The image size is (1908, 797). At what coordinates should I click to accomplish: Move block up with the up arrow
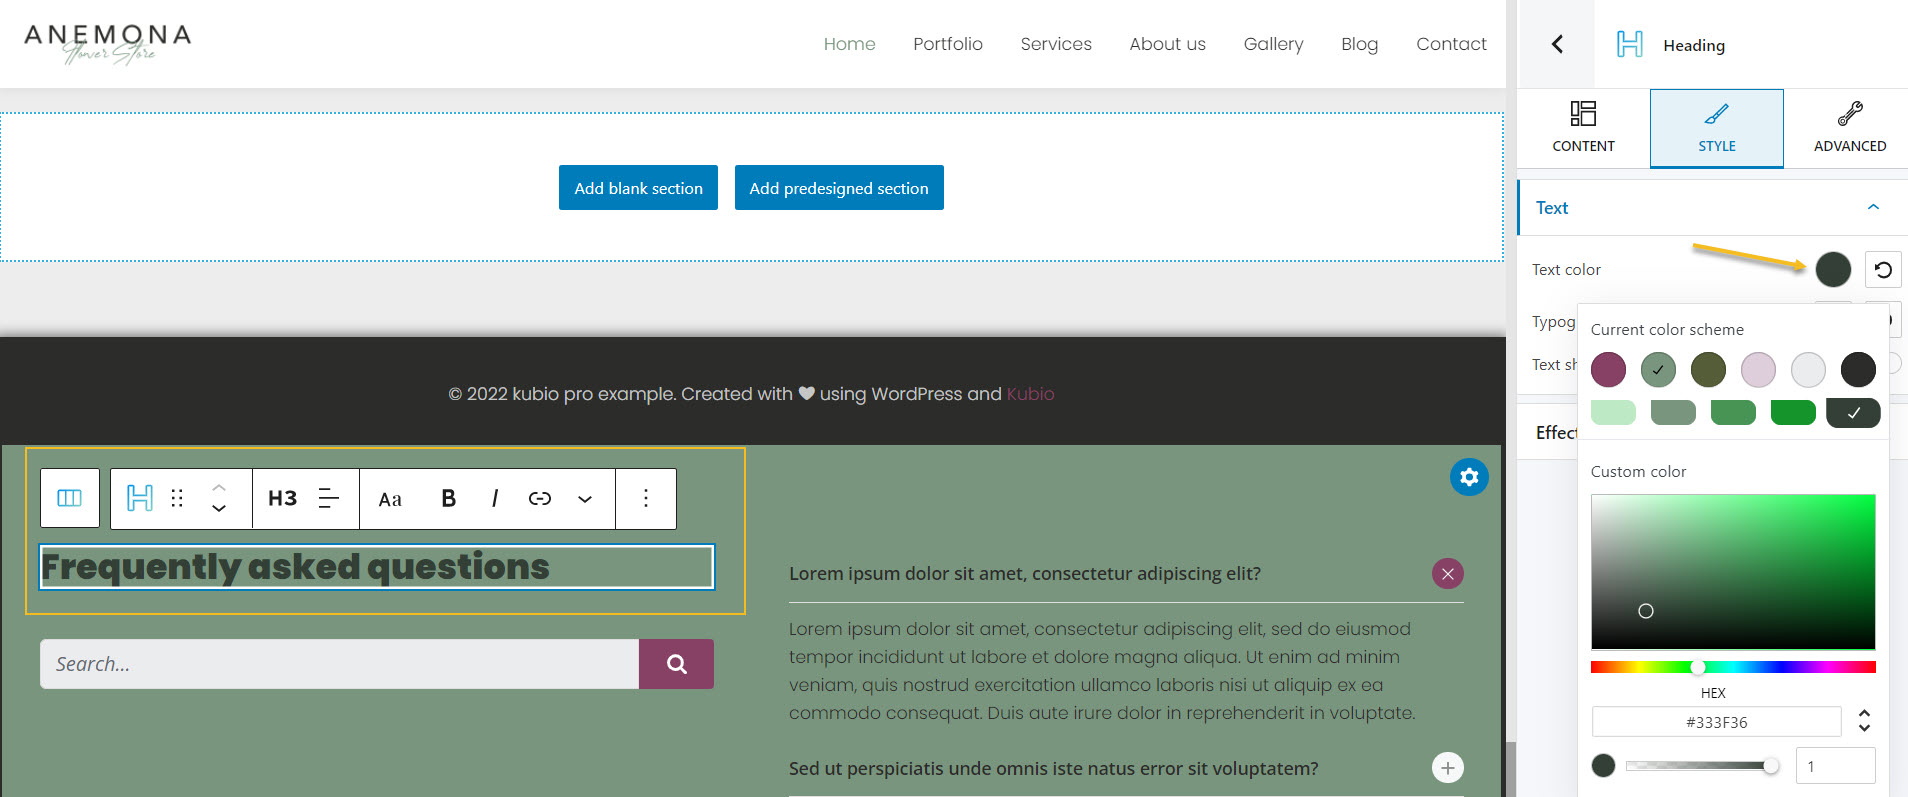pyautogui.click(x=219, y=487)
